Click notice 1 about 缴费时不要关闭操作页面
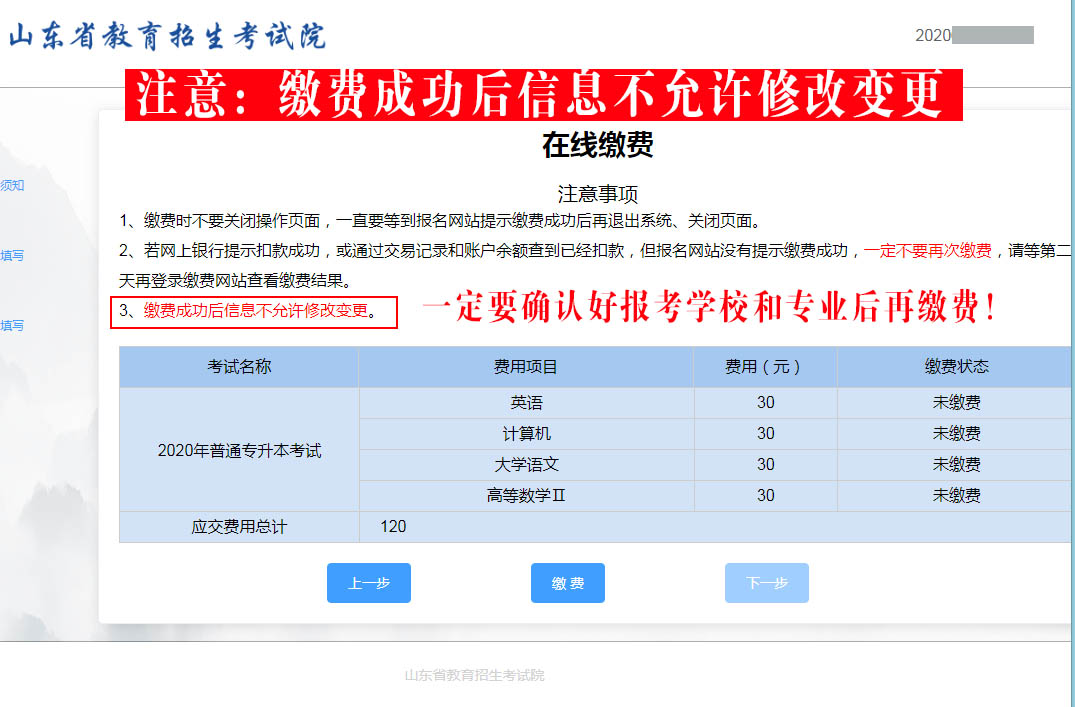 (x=439, y=221)
